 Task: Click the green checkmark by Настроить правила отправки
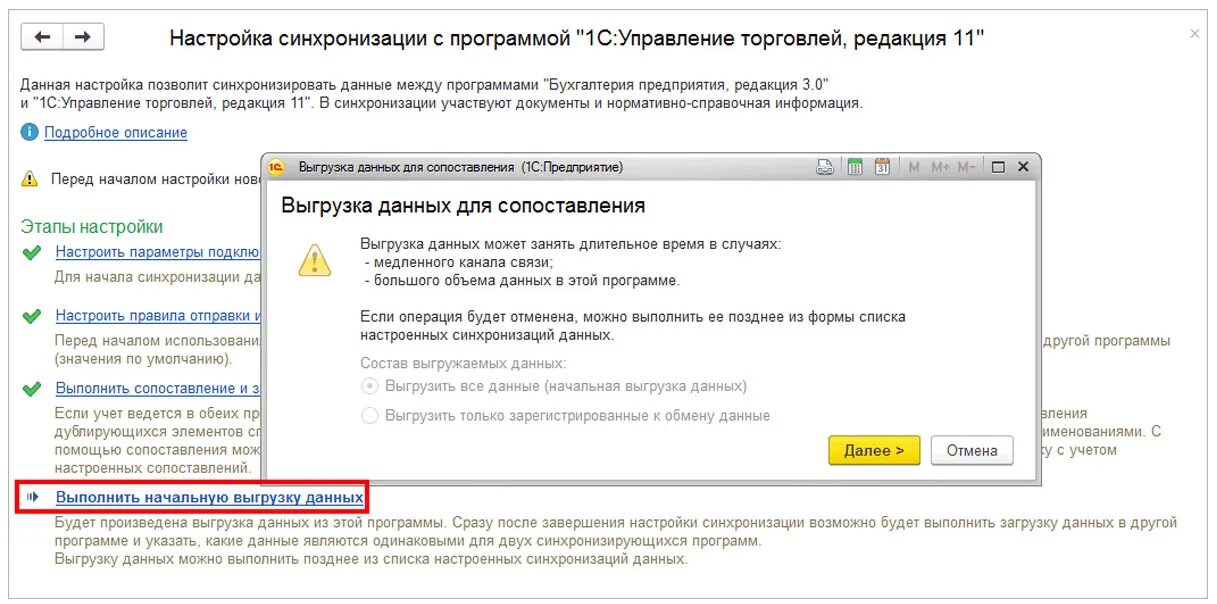(32, 316)
